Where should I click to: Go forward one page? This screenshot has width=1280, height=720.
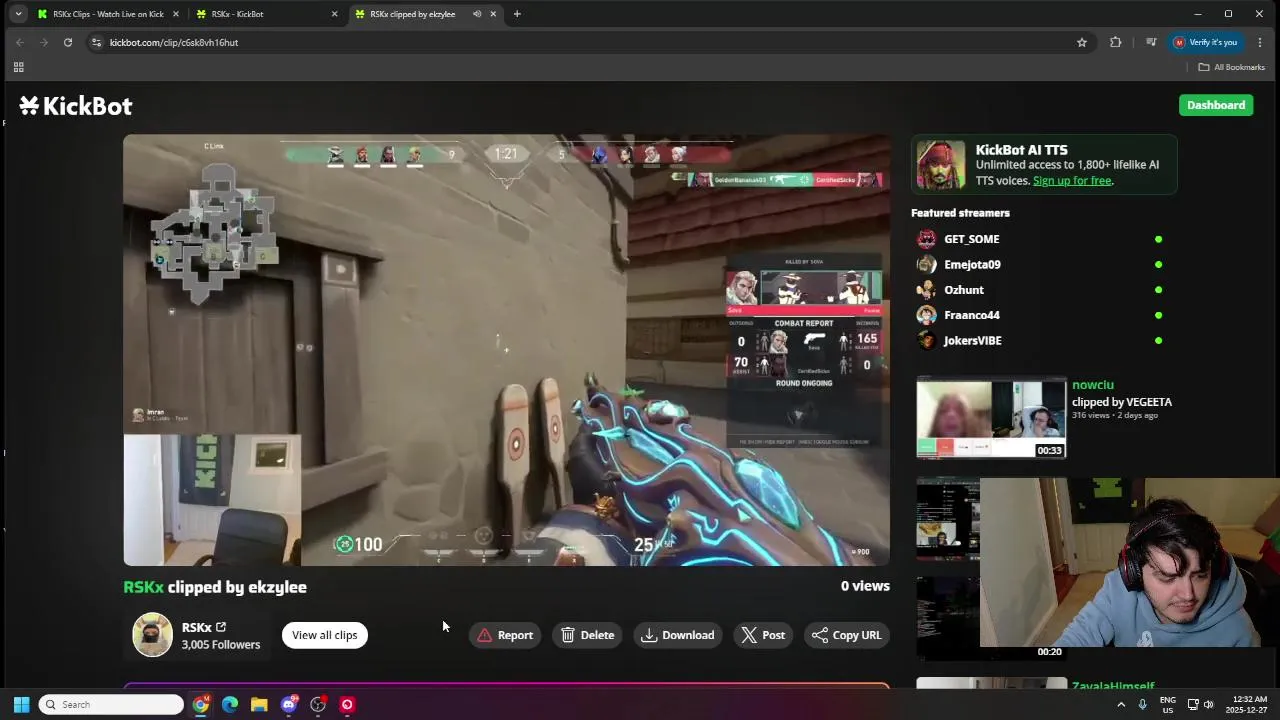[x=43, y=42]
